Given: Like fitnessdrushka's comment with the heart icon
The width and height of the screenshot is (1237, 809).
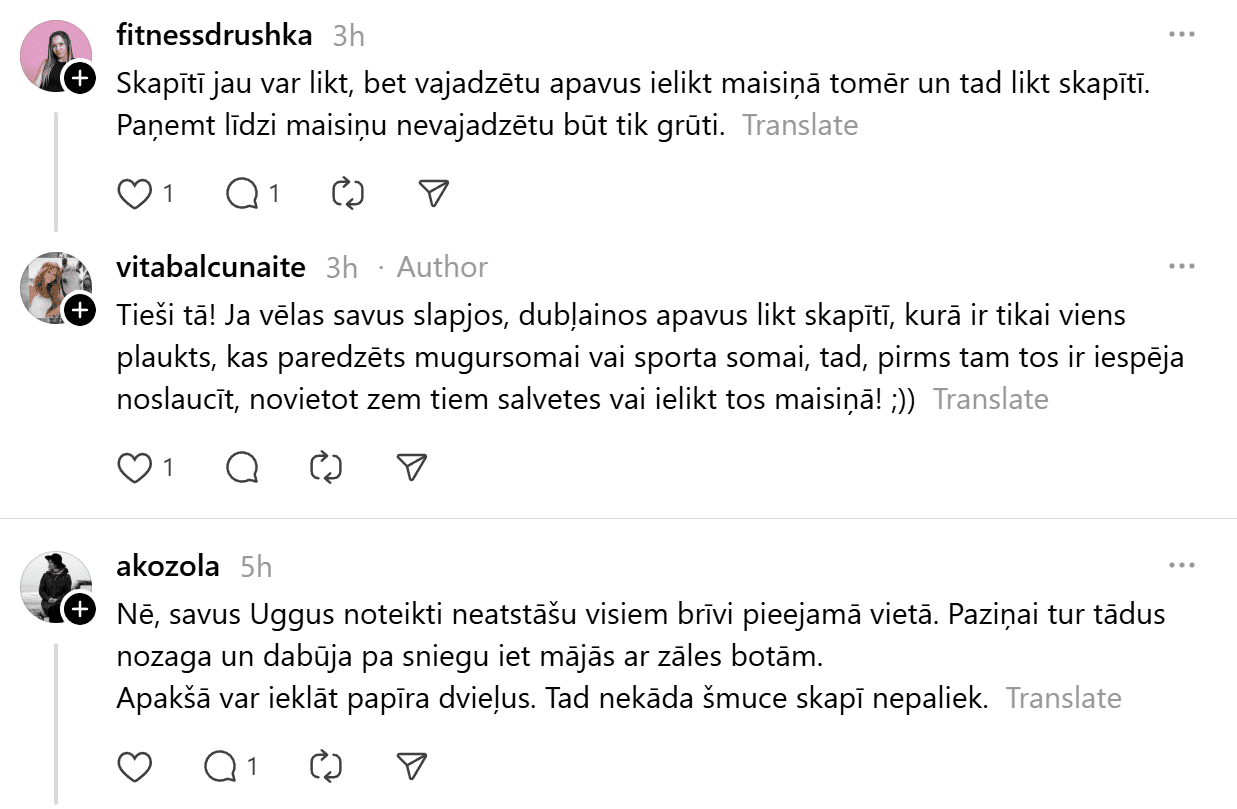Looking at the screenshot, I should 134,193.
